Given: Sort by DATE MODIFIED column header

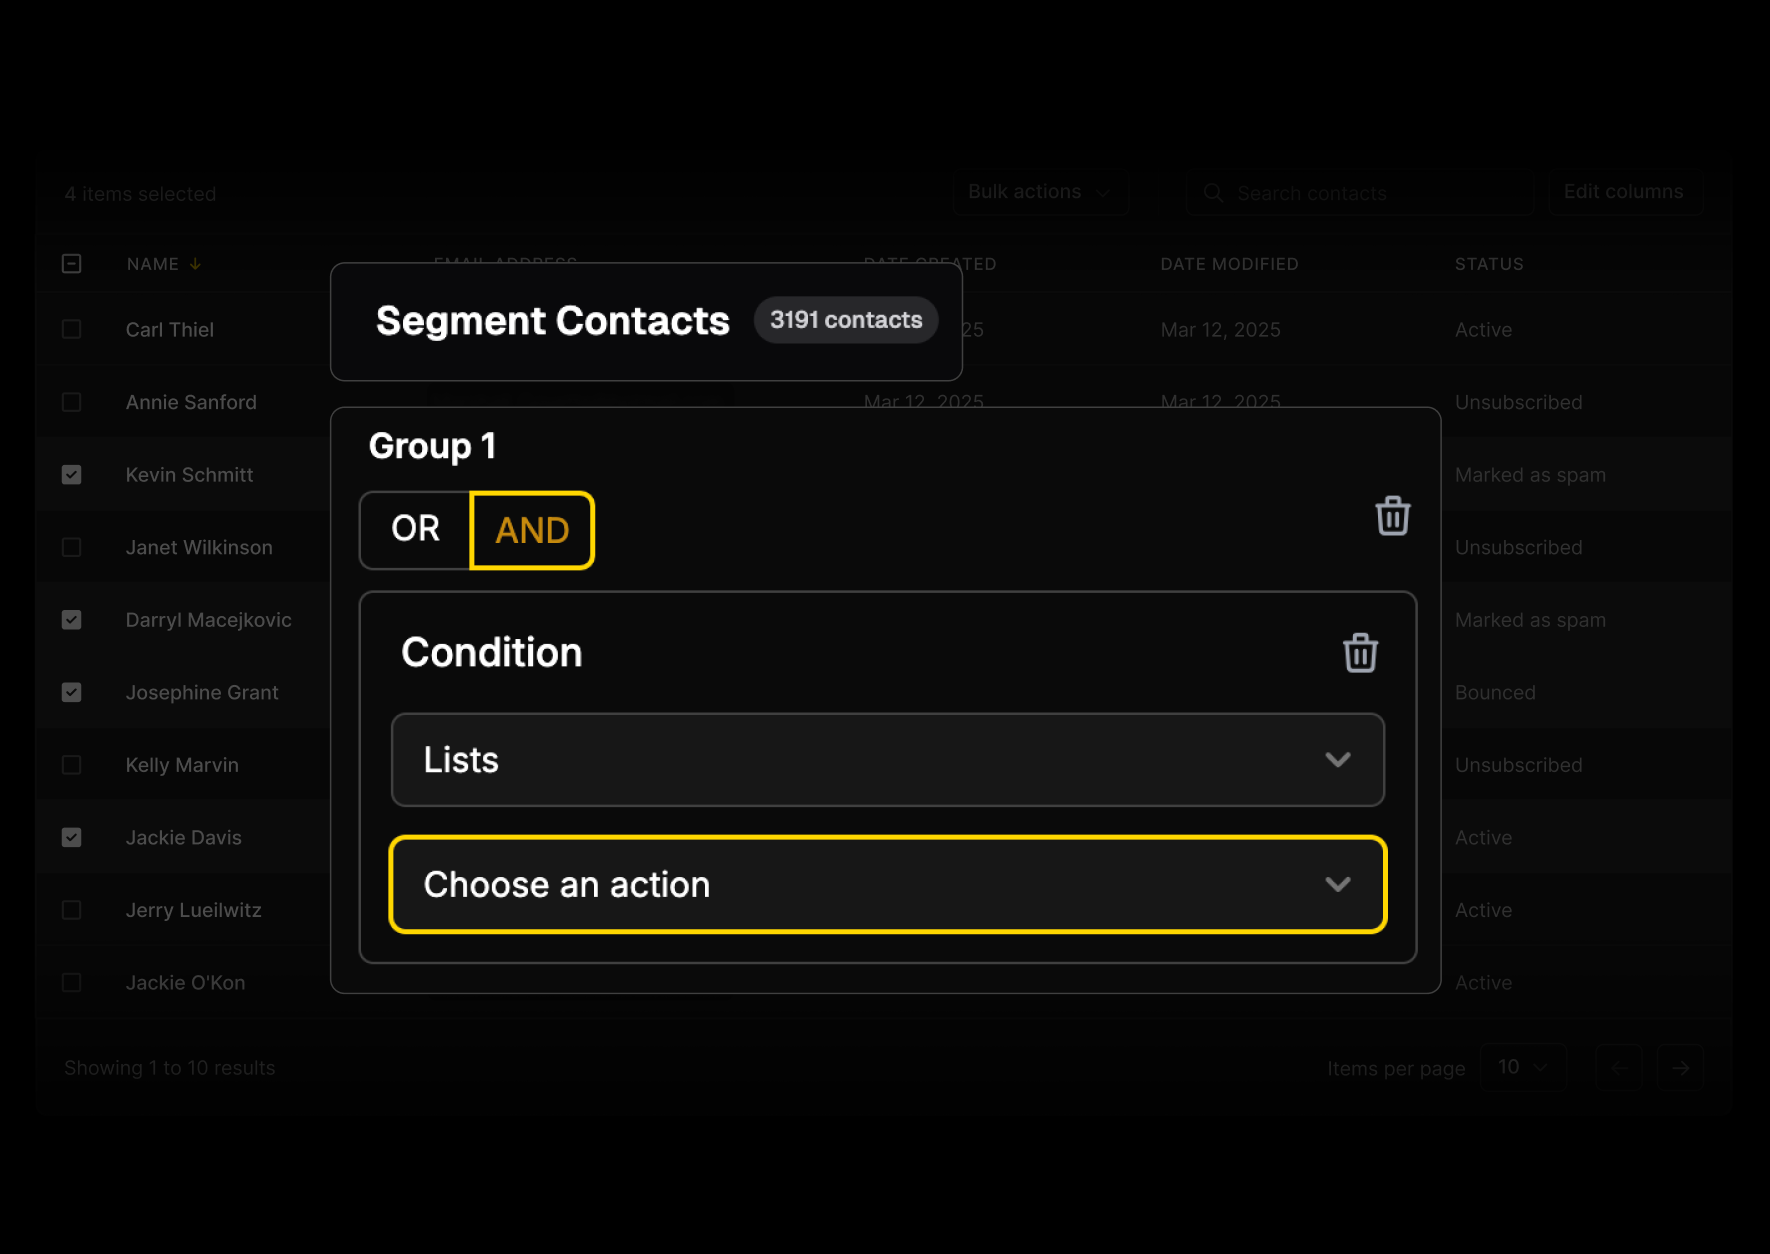Looking at the screenshot, I should (1229, 264).
